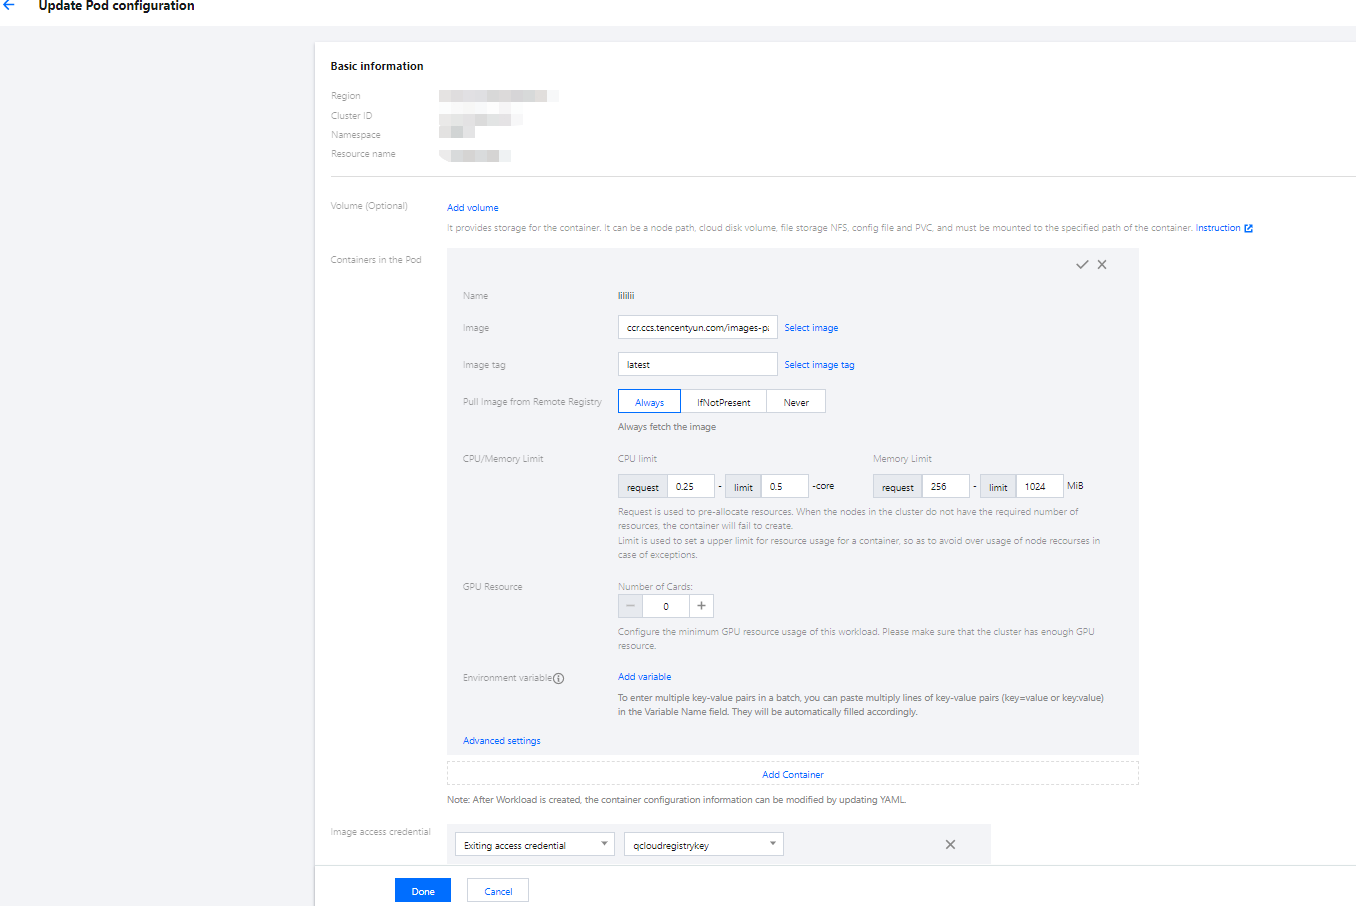Screen dimensions: 1356x906
Task: Open Instruction external link icon
Action: point(1248,228)
